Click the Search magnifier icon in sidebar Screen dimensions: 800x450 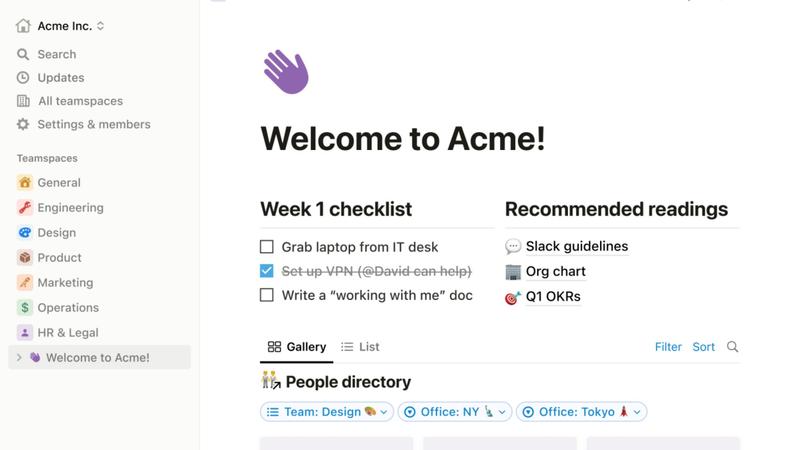23,54
